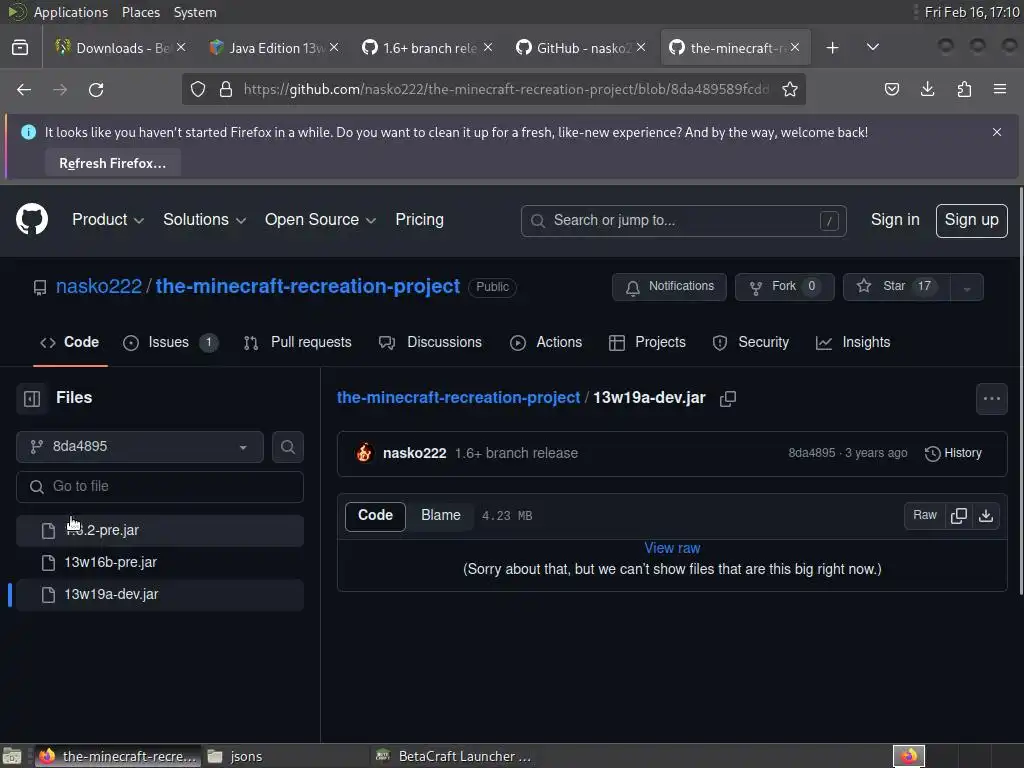Copy the file path of 13w19a-dev.jar
This screenshot has width=1024, height=768.
click(x=728, y=398)
